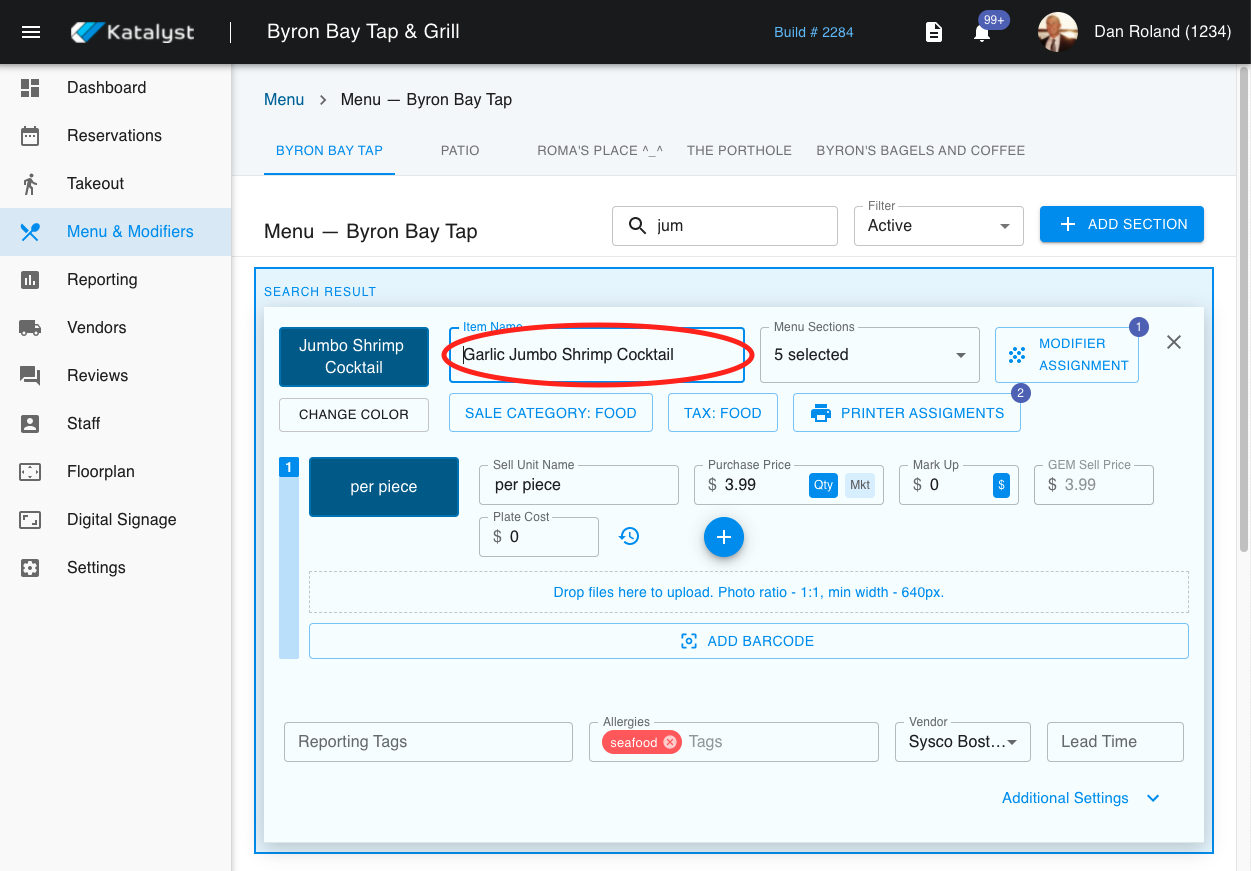This screenshot has height=871, width=1251.
Task: Click Dan Roland's profile avatar
Action: 1058,32
